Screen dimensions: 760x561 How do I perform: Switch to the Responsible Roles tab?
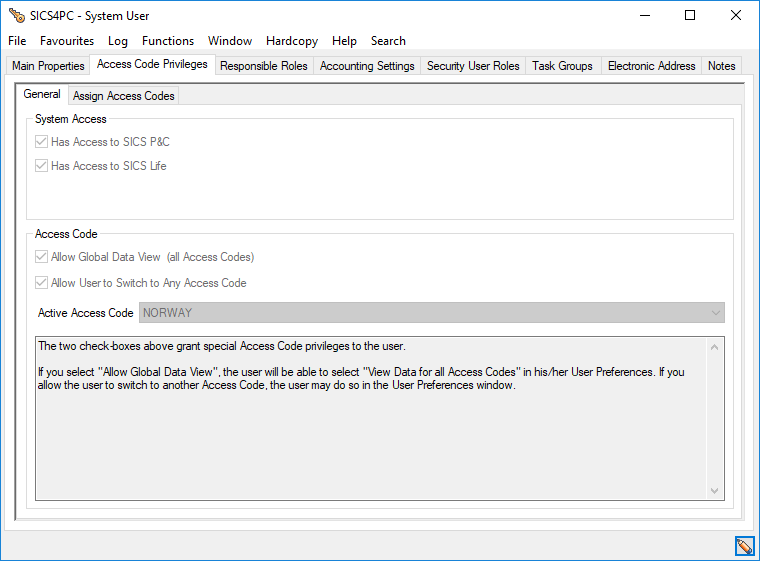(264, 66)
